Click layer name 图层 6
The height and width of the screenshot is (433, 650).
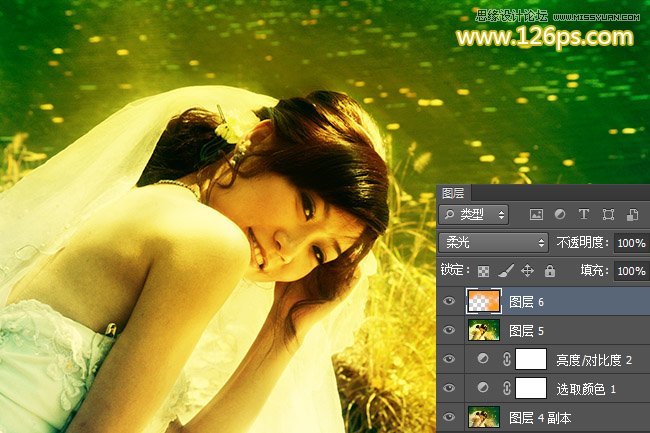pyautogui.click(x=526, y=302)
